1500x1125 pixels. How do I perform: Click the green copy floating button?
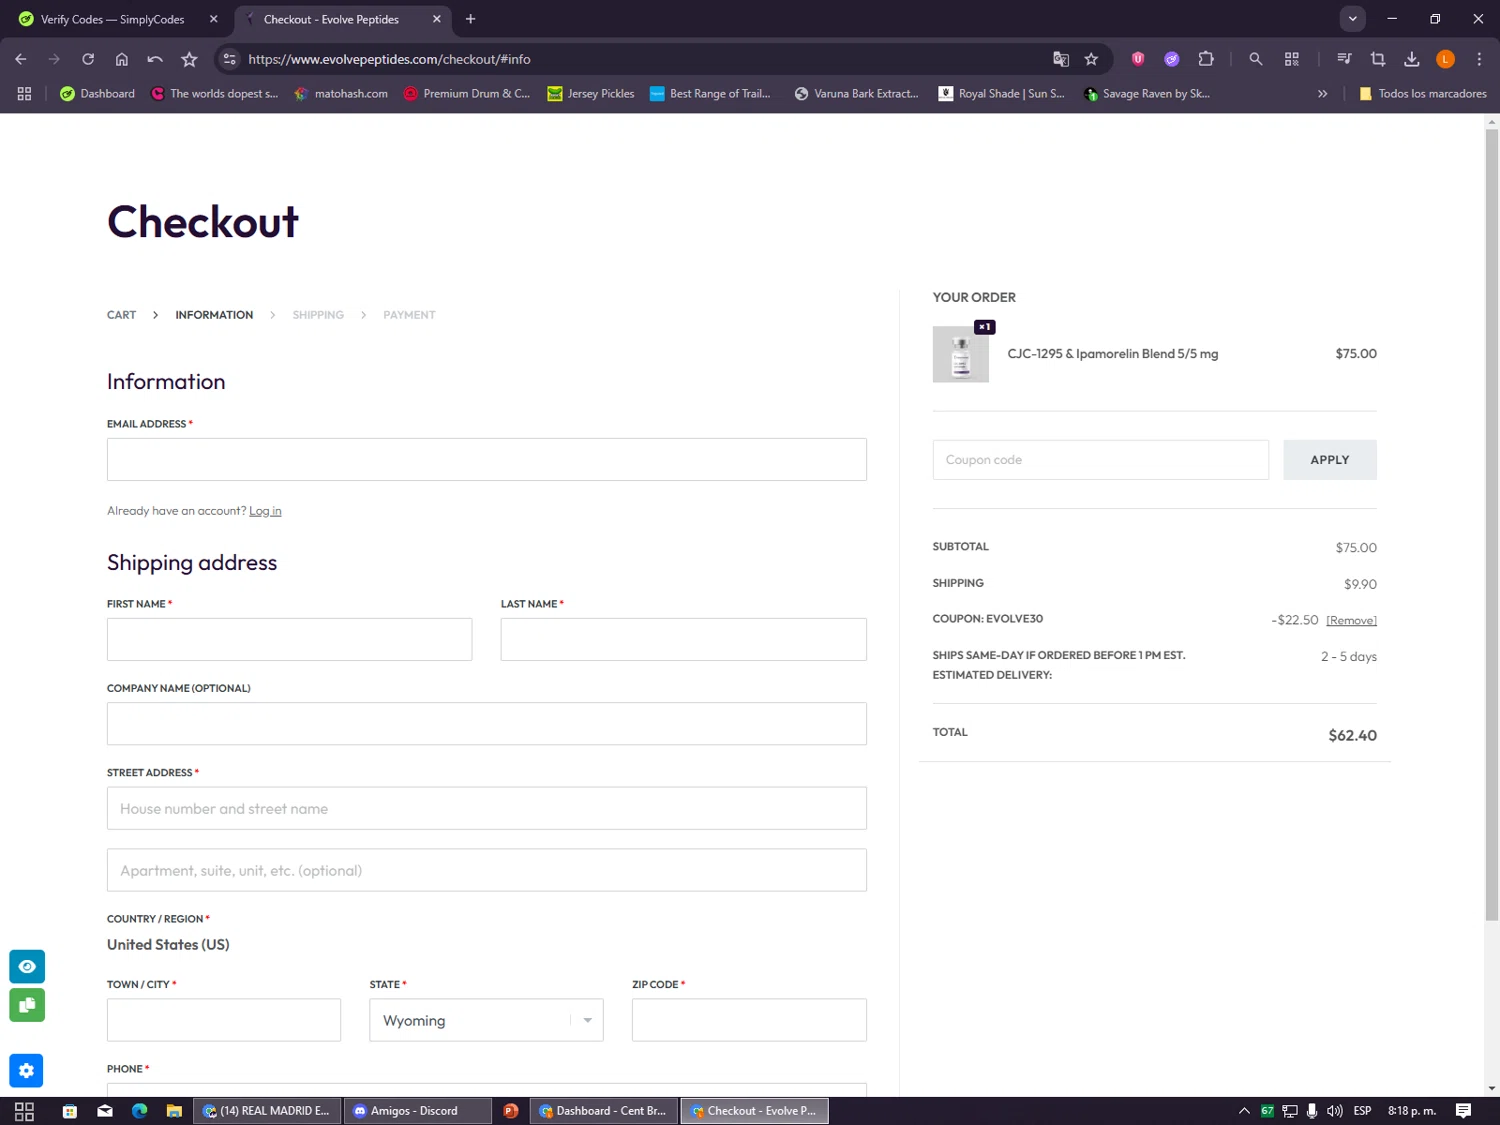tap(27, 1005)
